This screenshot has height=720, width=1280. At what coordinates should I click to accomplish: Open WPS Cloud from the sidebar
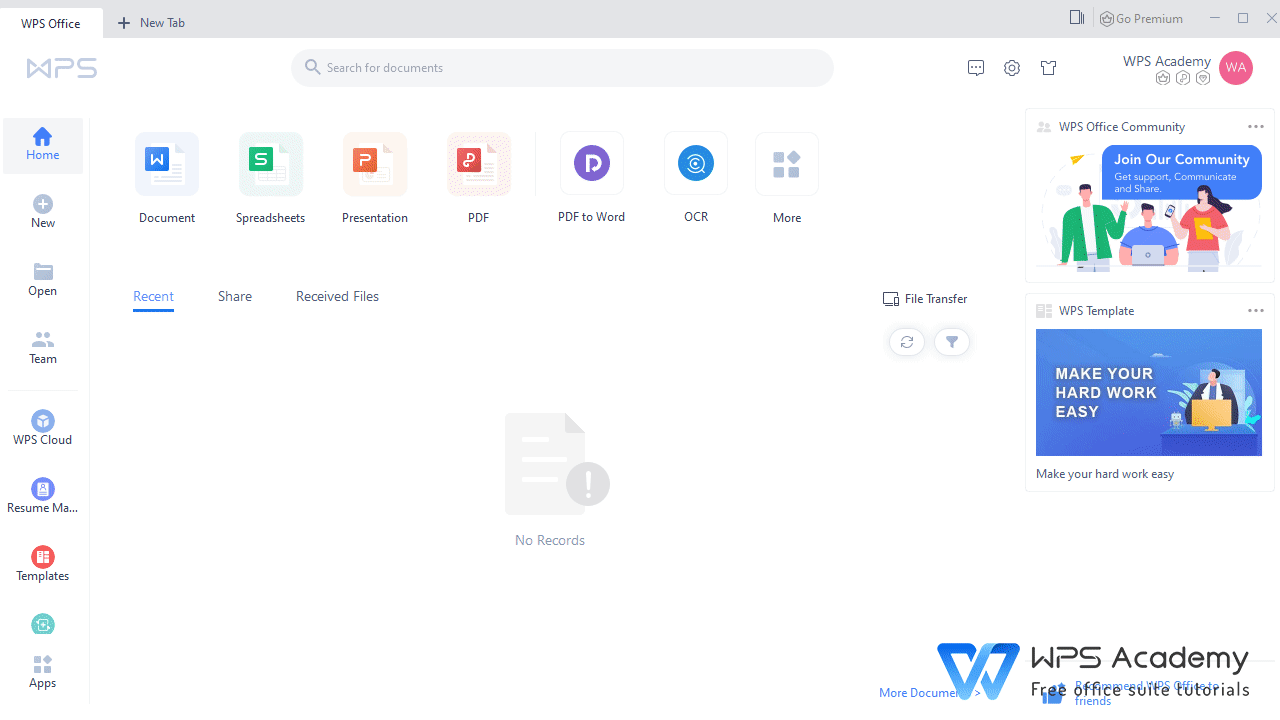pyautogui.click(x=42, y=427)
